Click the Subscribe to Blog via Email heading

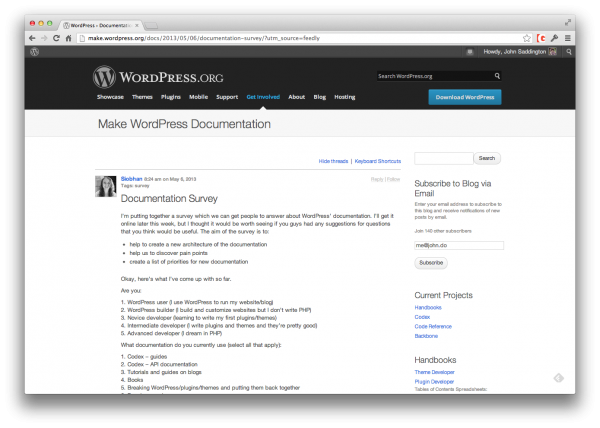(x=453, y=188)
